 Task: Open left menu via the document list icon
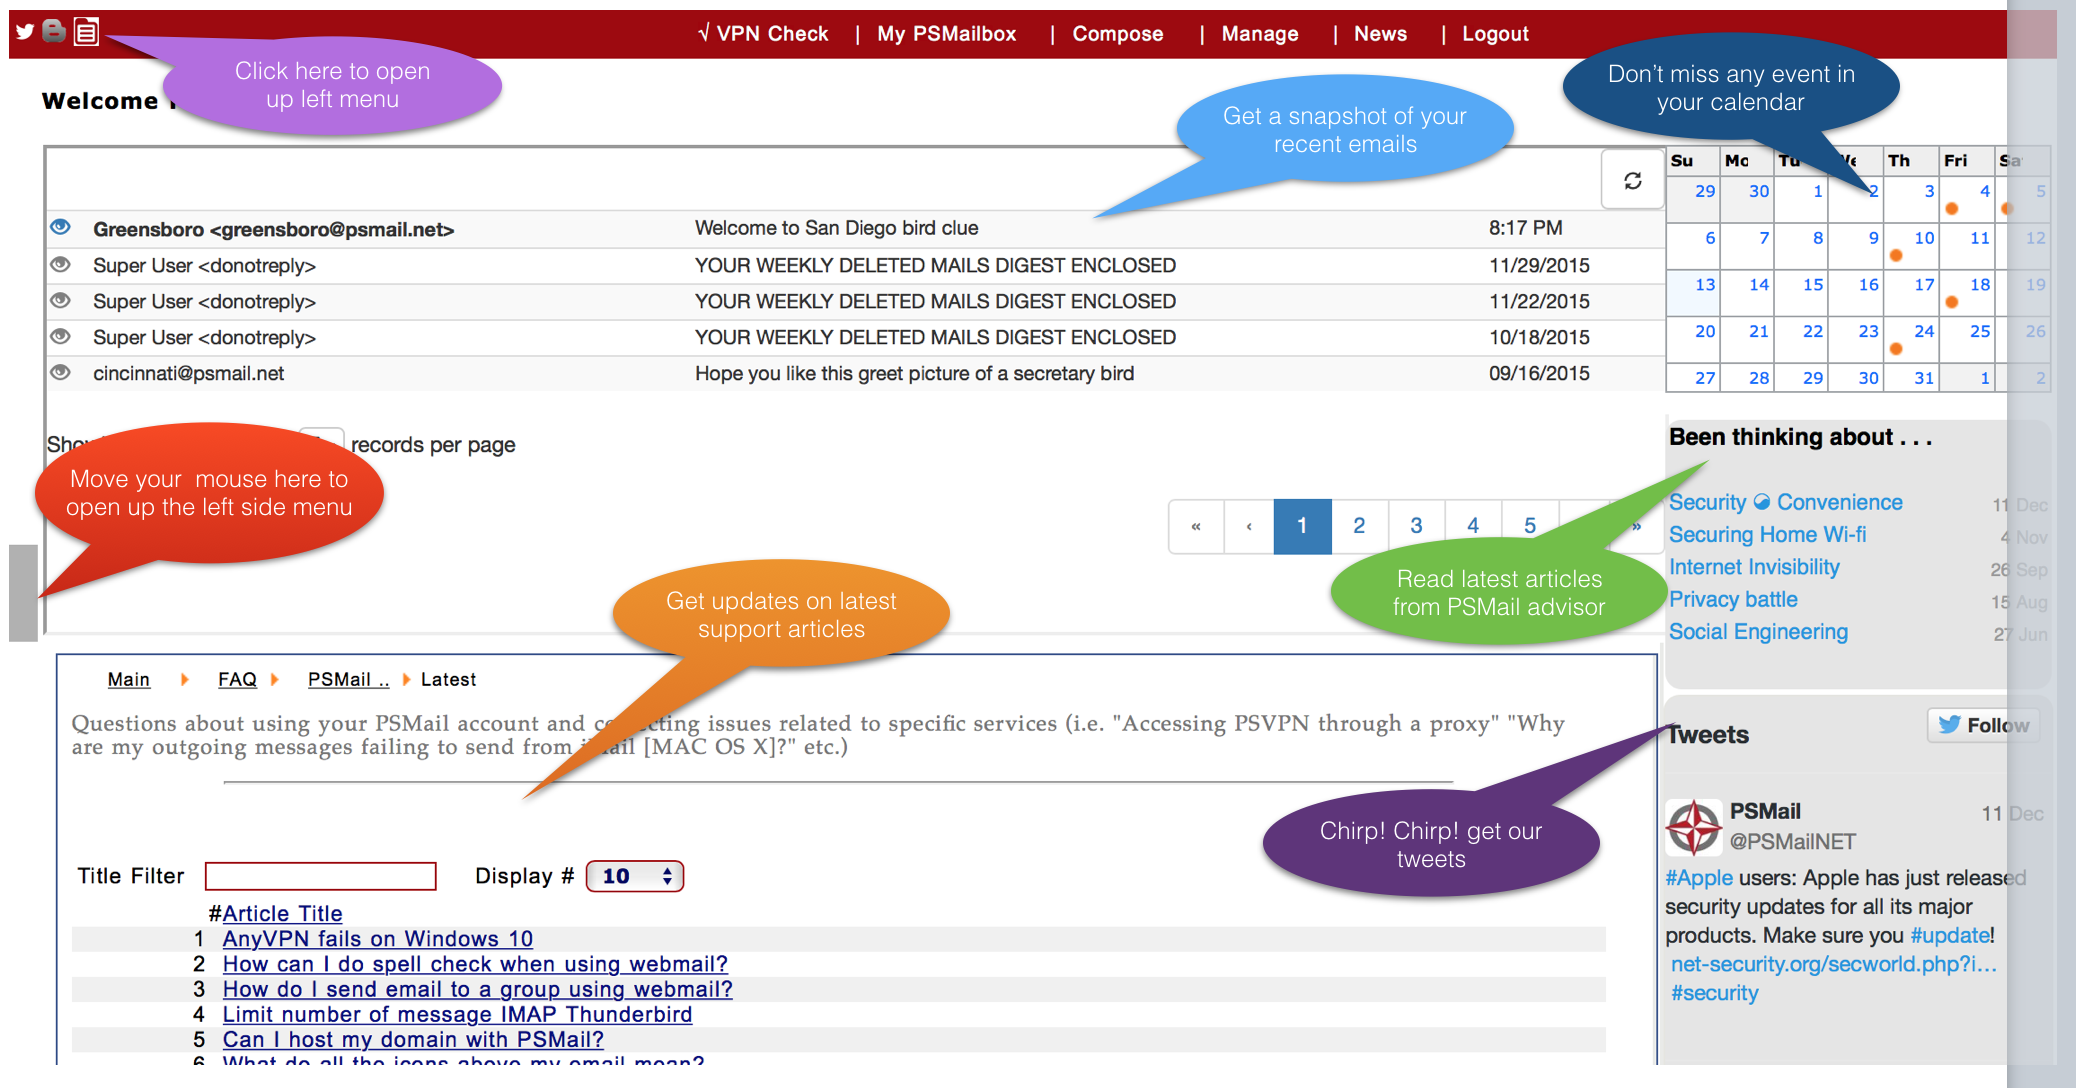click(x=87, y=32)
